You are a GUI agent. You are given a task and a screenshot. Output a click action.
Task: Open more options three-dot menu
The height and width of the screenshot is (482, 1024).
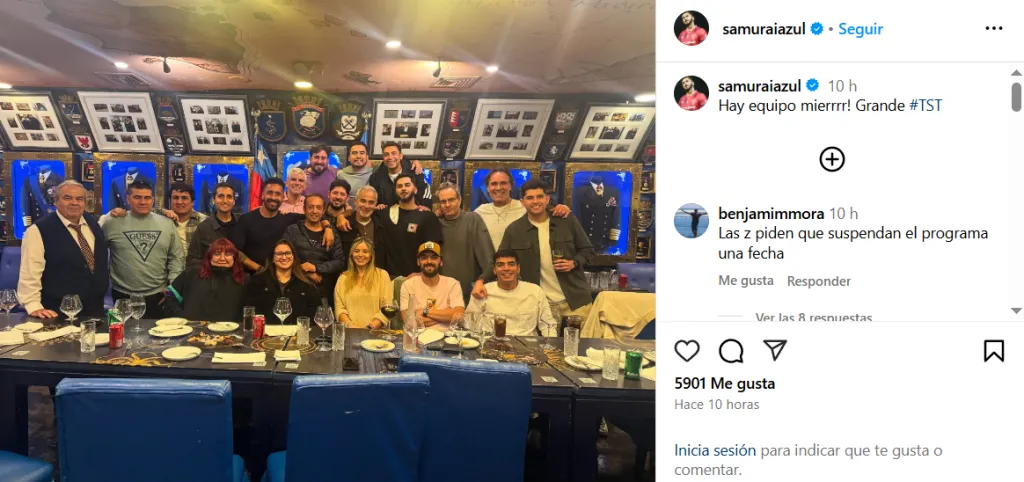tap(993, 28)
